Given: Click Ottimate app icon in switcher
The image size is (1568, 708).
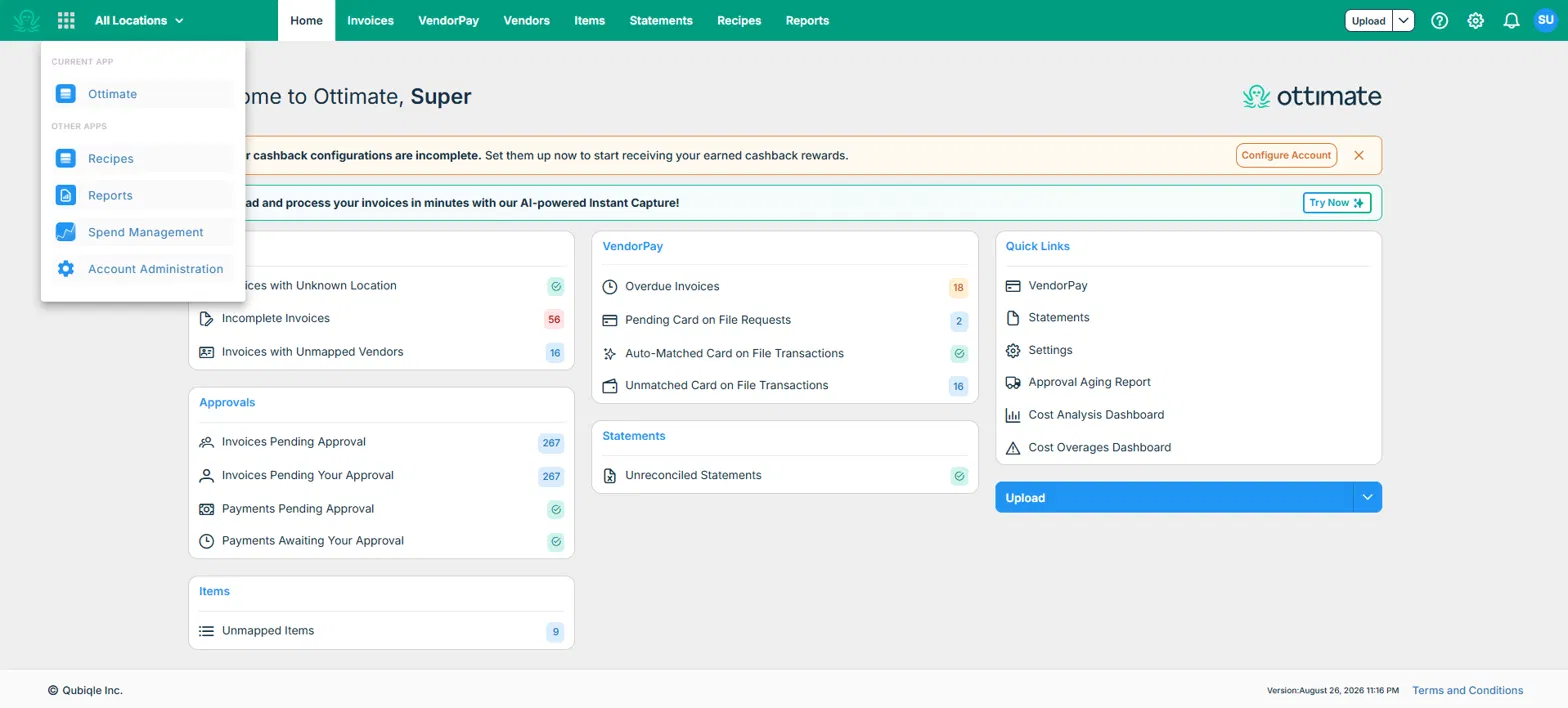Looking at the screenshot, I should (66, 94).
